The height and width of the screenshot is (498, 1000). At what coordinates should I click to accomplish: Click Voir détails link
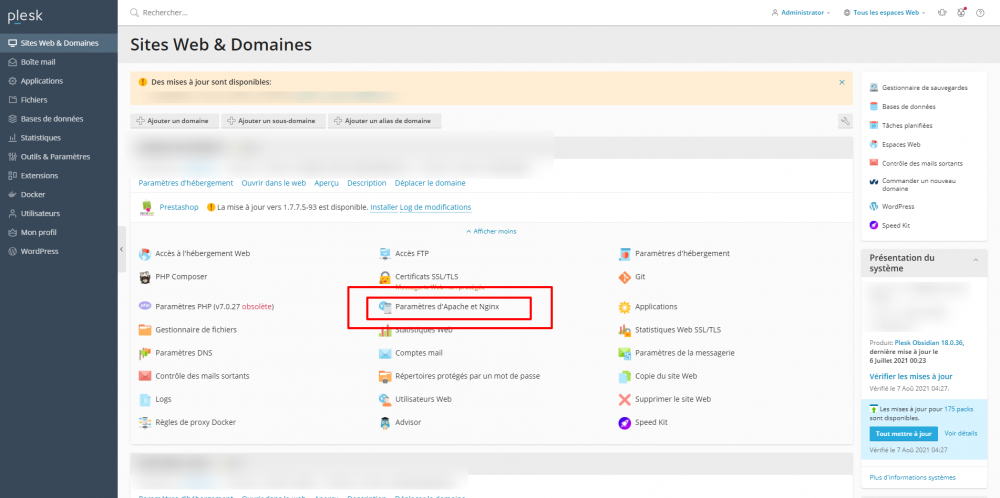pos(960,434)
